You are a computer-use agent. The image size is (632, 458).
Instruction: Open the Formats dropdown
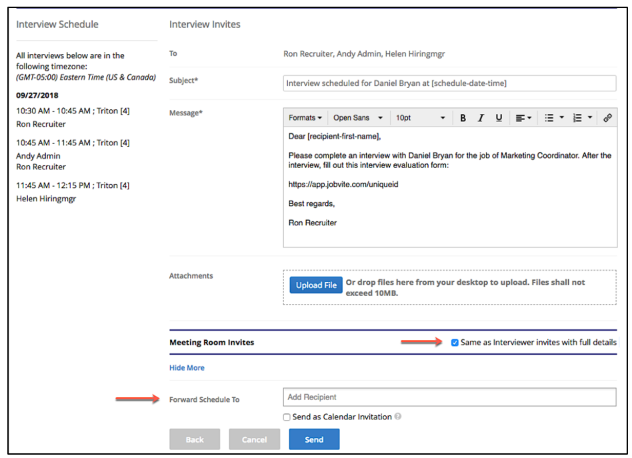305,118
